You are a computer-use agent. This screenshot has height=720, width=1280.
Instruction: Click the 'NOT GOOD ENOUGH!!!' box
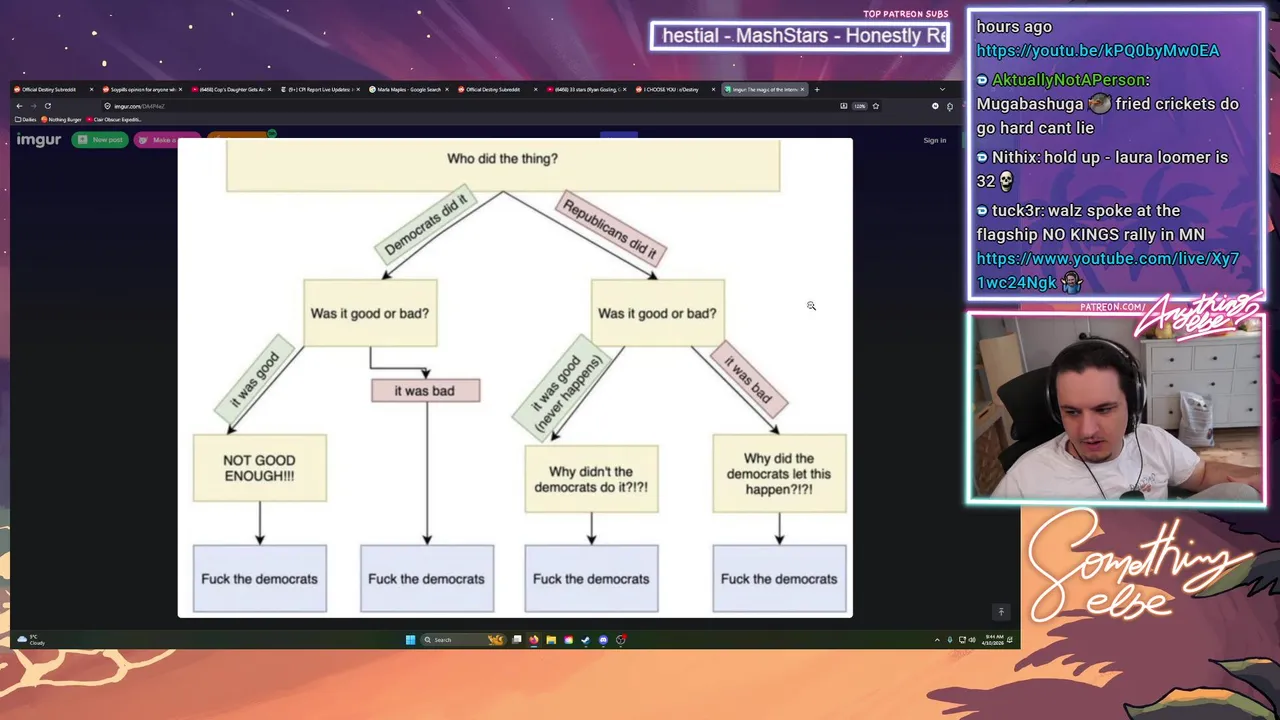pos(259,468)
